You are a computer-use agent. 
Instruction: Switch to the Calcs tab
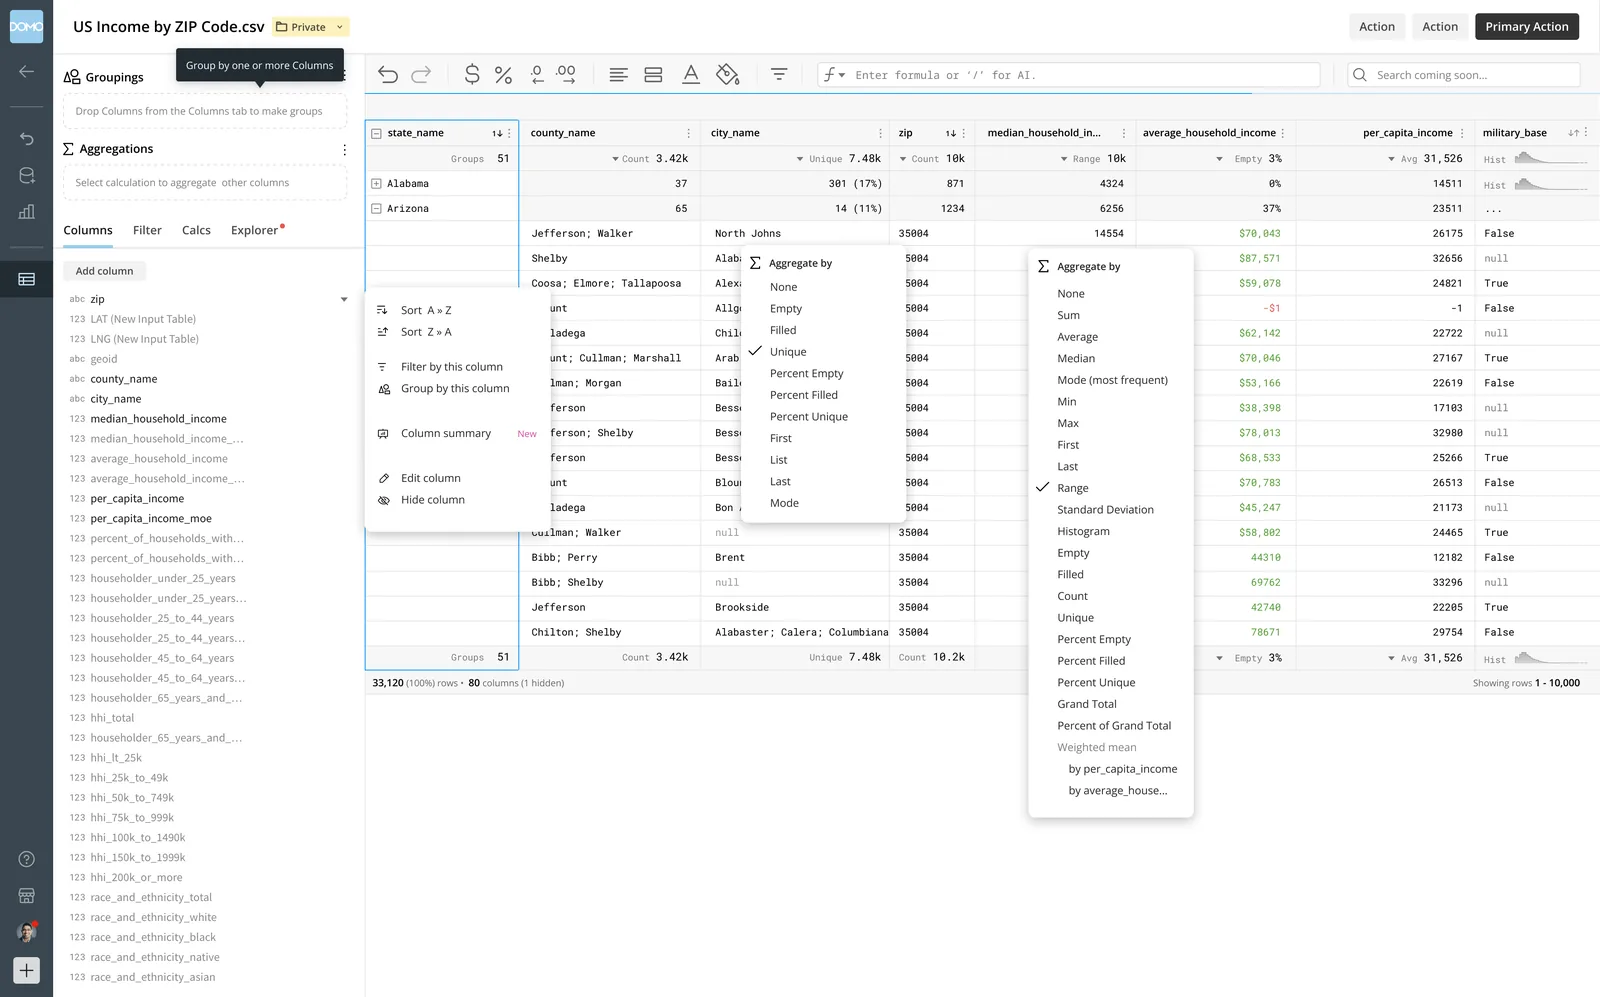pyautogui.click(x=196, y=230)
